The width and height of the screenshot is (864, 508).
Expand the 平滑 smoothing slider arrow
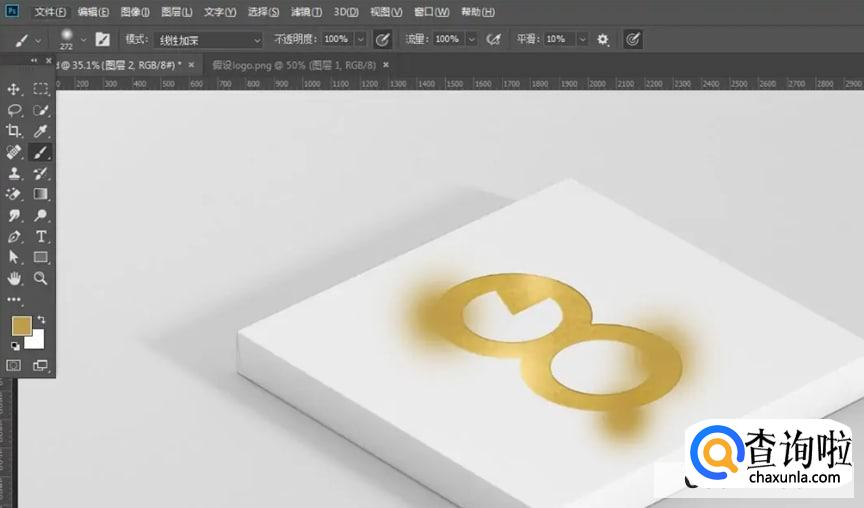[x=582, y=39]
